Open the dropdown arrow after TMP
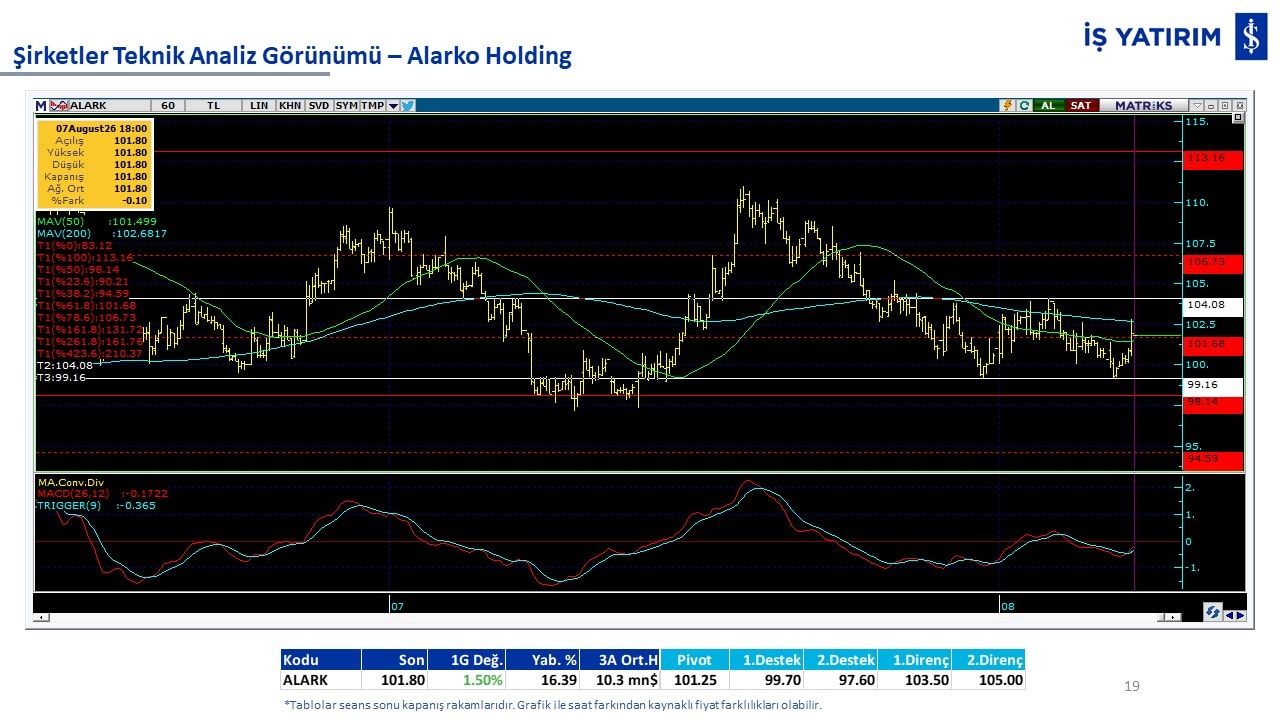This screenshot has width=1280, height=720. pyautogui.click(x=393, y=105)
